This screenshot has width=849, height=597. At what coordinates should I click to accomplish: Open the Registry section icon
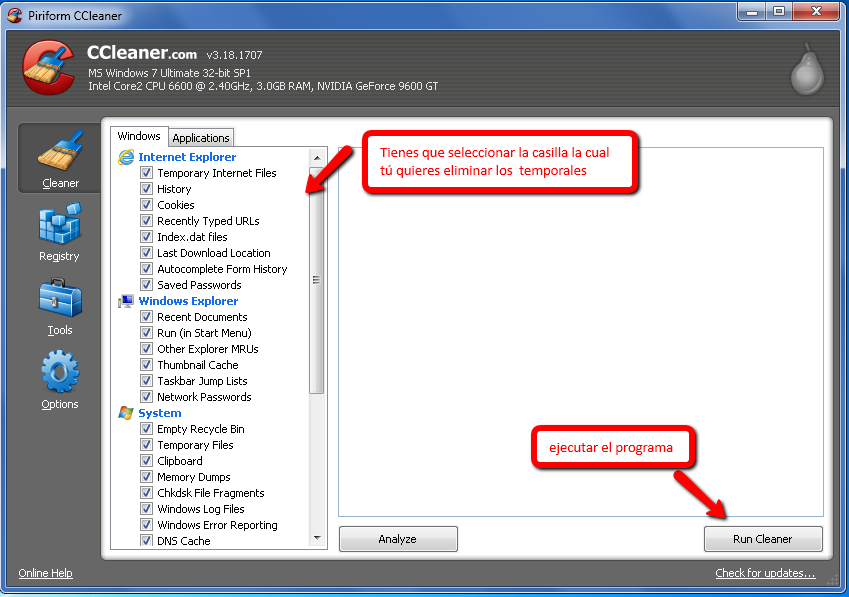click(59, 226)
